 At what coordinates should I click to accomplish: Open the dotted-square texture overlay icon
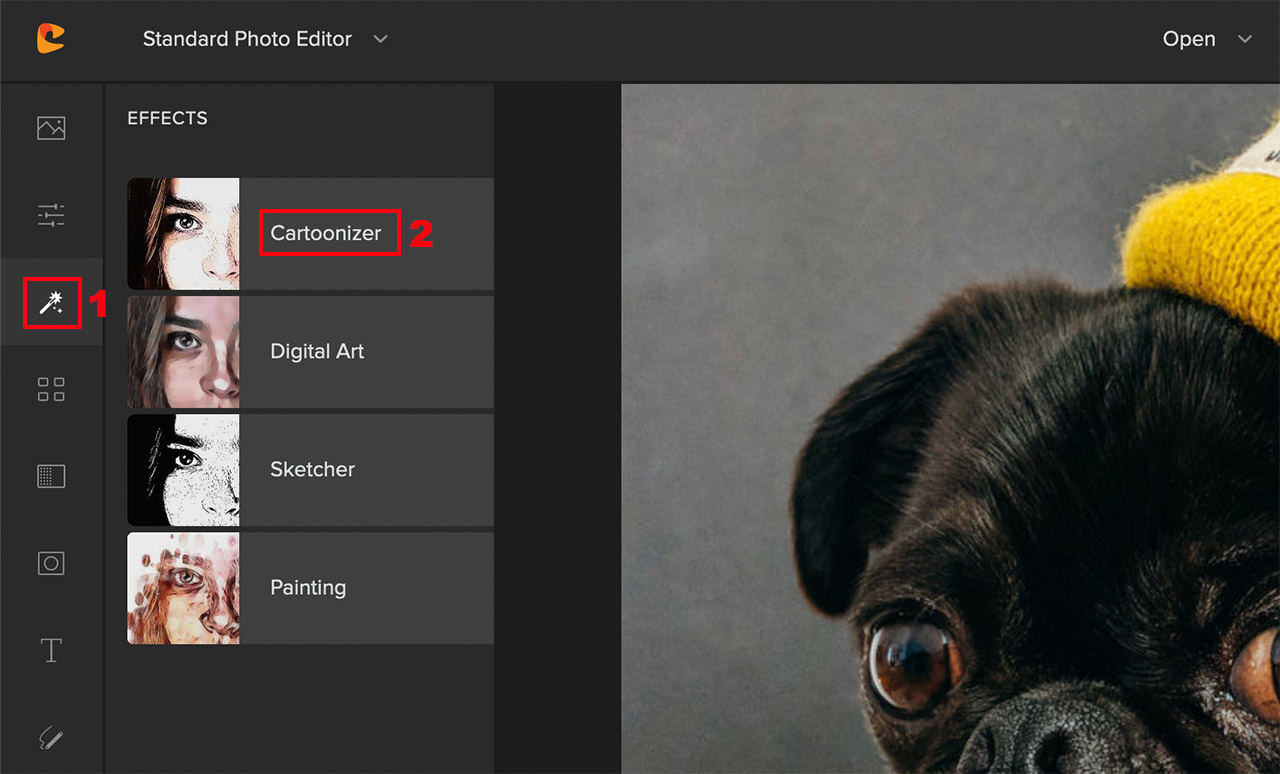51,476
